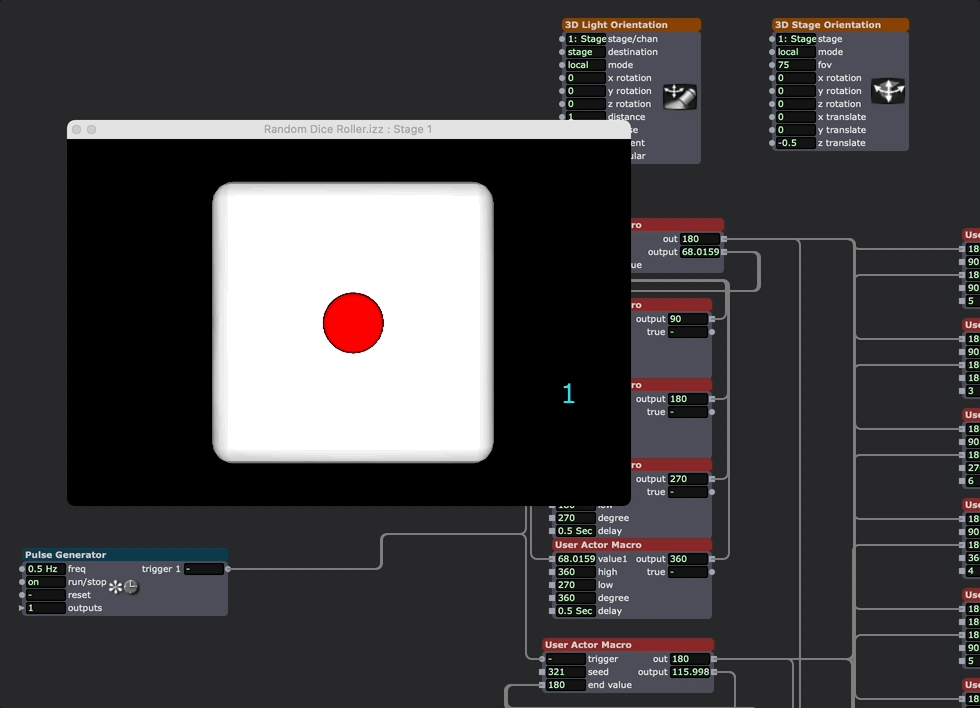Click the 3D Light Orientation spotlight icon
This screenshot has height=708, width=980.
680,96
